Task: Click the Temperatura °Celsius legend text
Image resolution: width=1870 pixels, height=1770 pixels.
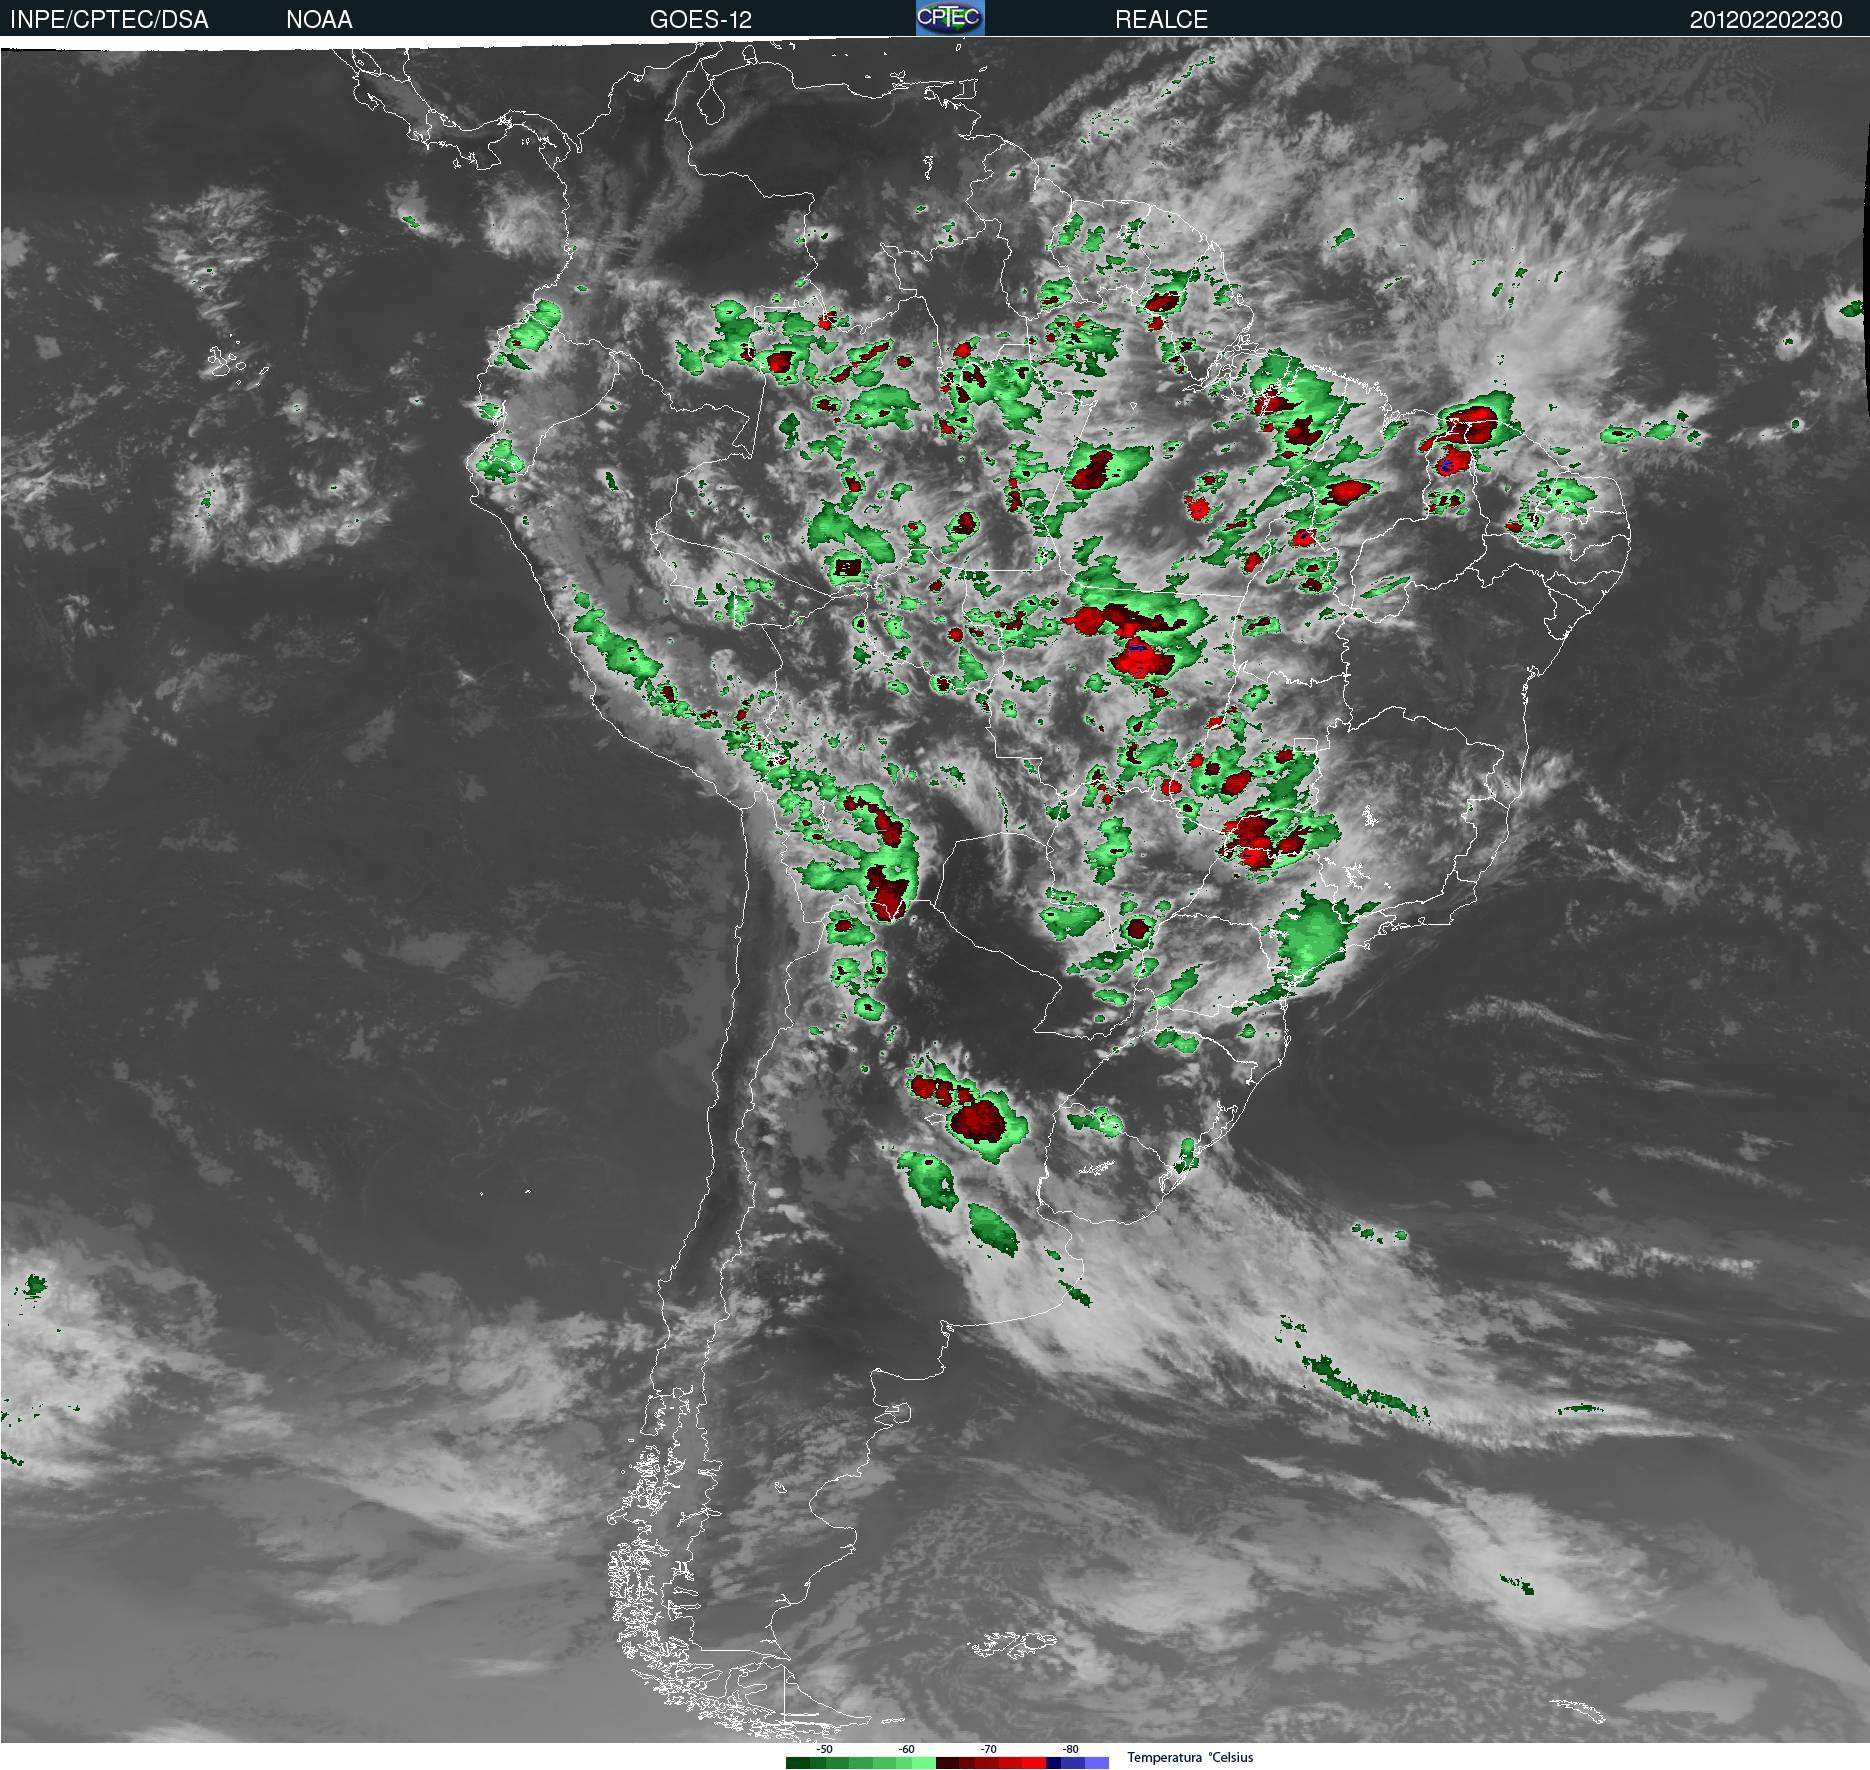Action: pyautogui.click(x=1190, y=1757)
